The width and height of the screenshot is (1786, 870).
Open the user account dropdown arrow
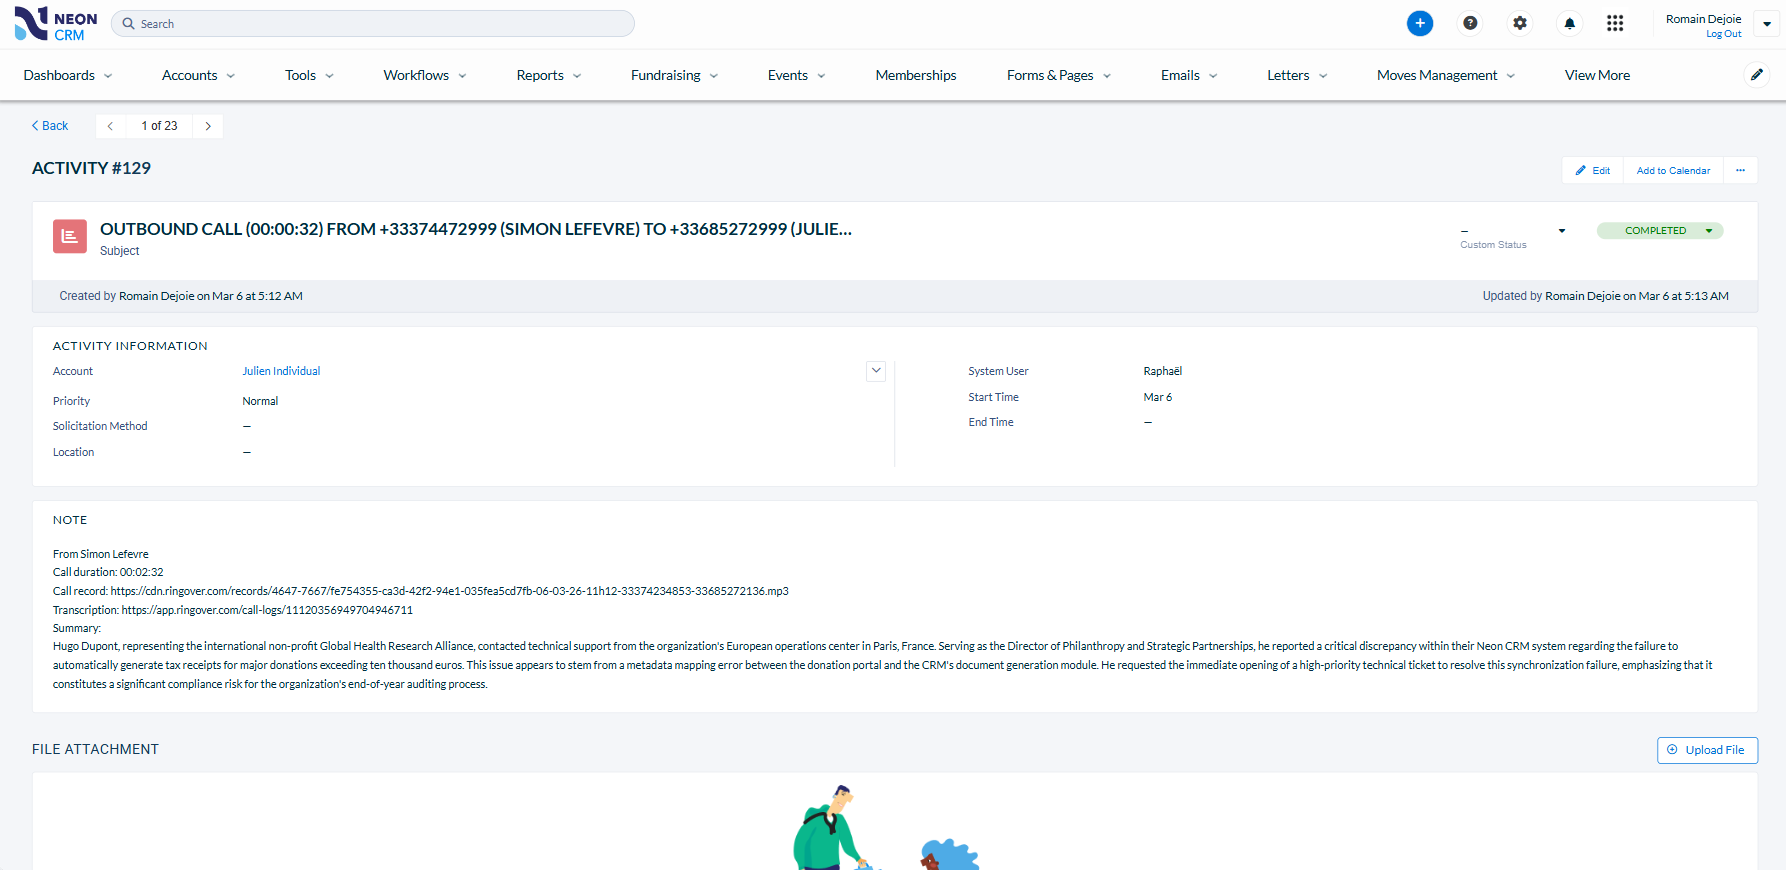(1767, 24)
